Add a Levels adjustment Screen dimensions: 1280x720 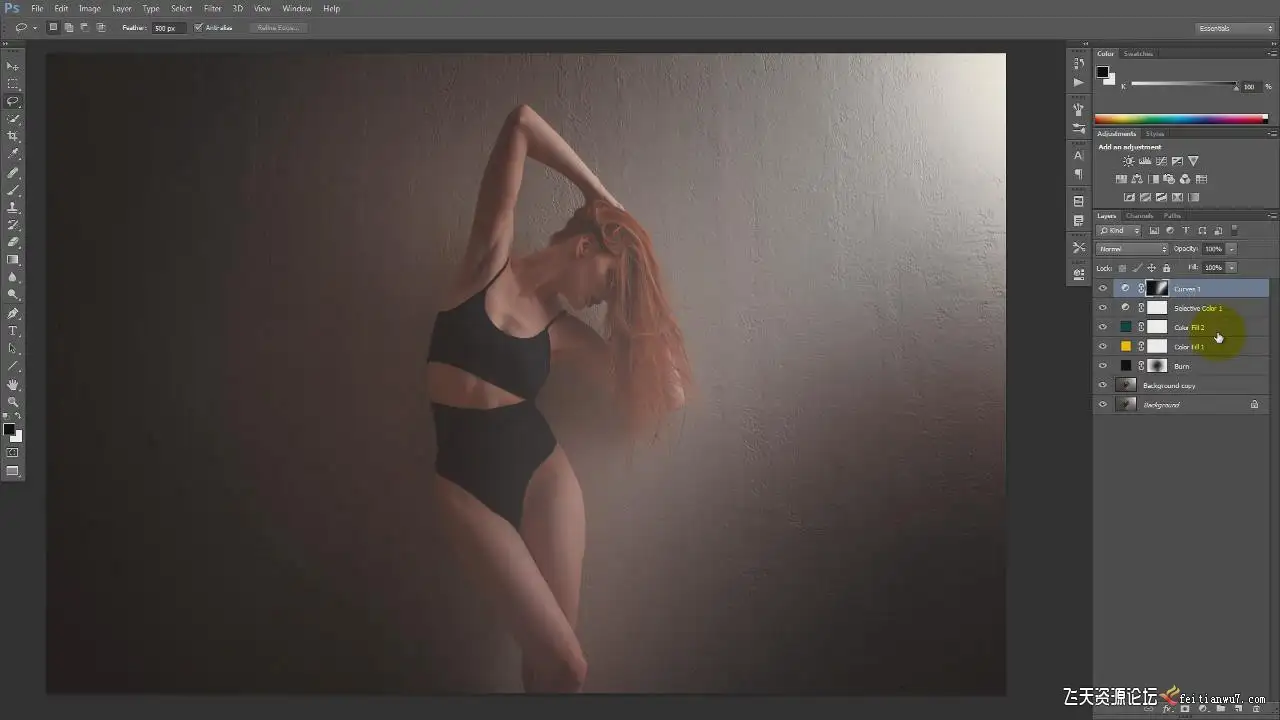point(1145,161)
